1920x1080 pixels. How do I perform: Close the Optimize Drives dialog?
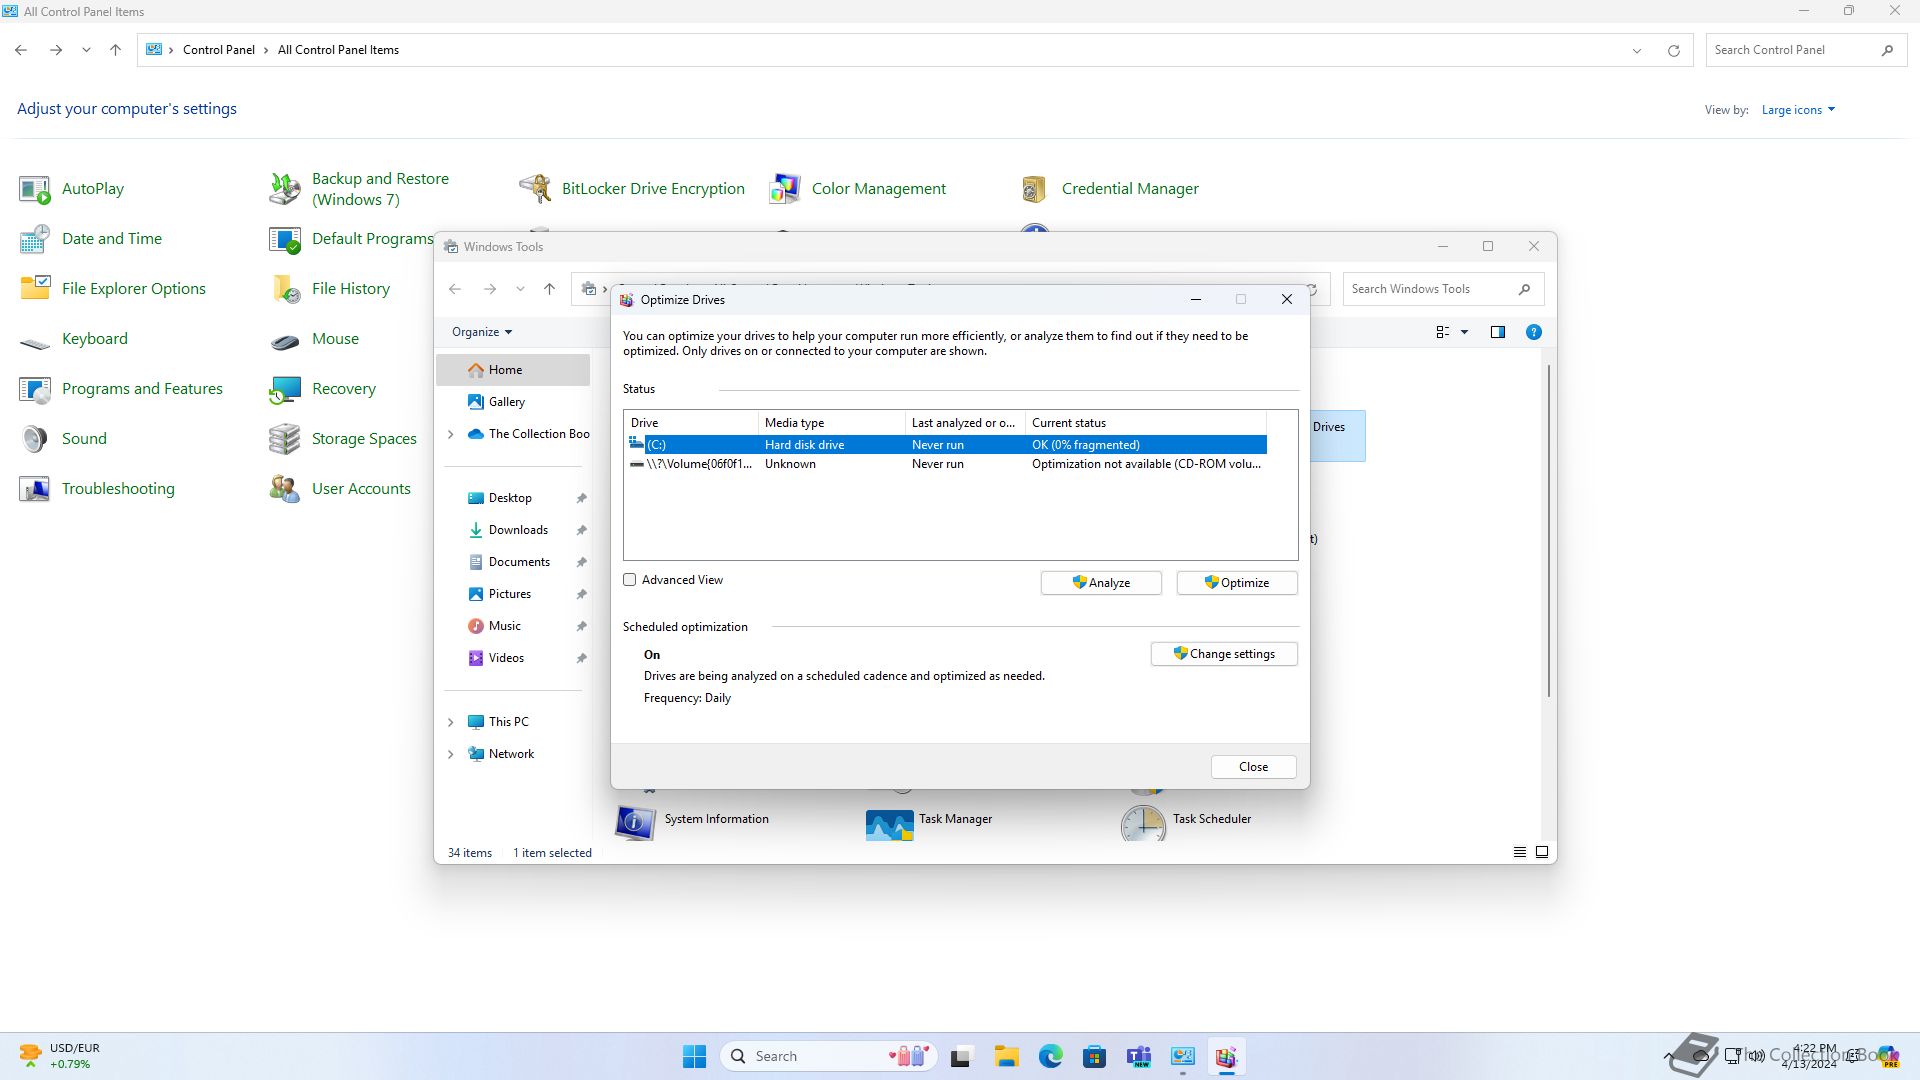(x=1253, y=767)
